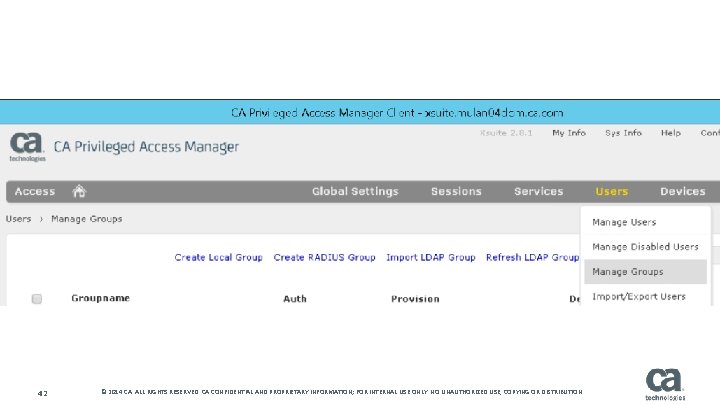Choose Manage Groups in Users dropdown
Viewport: 720px width, 405px height.
645,272
